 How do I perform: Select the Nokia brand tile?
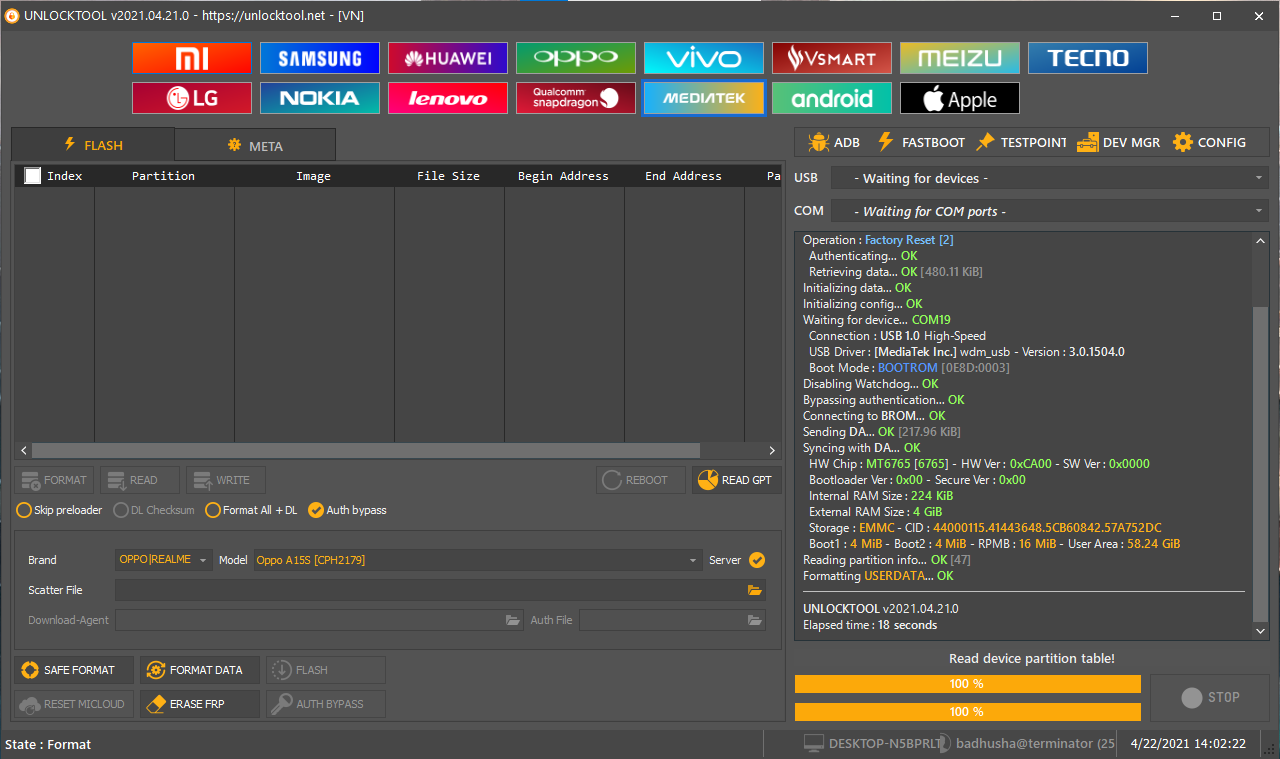point(320,98)
